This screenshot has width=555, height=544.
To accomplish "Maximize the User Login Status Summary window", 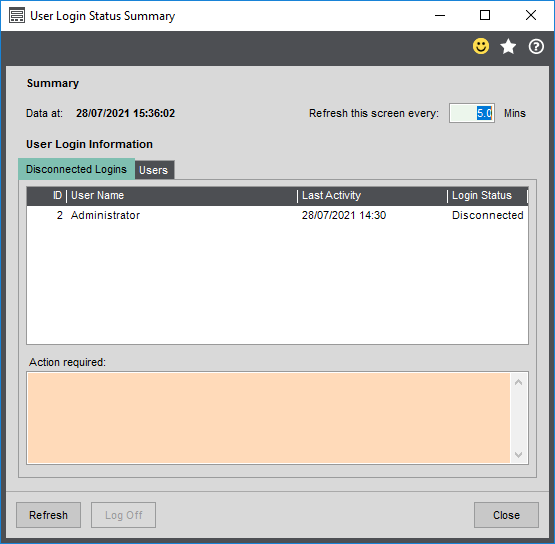I will [x=485, y=15].
